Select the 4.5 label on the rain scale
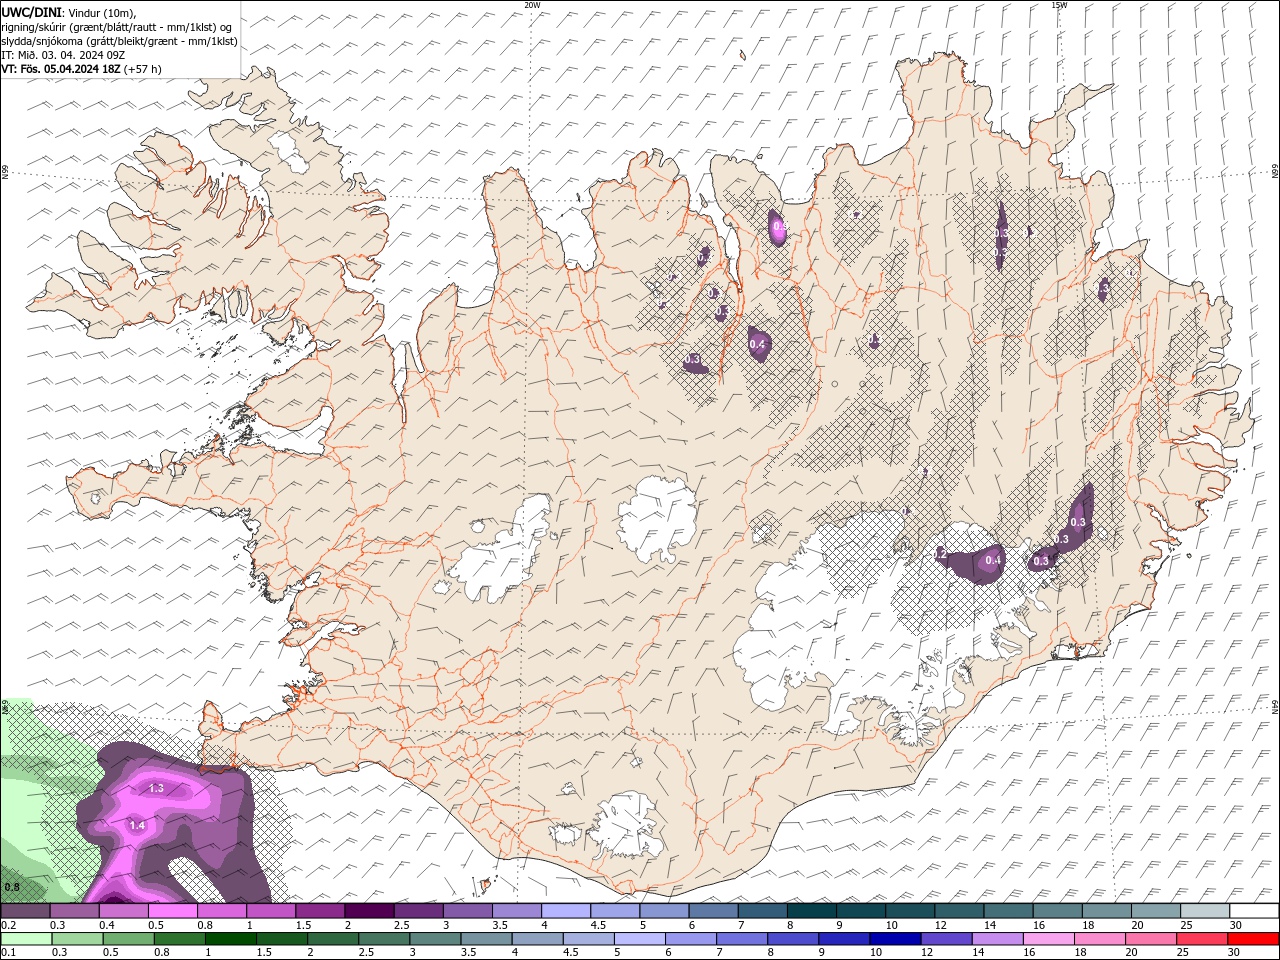 [x=571, y=952]
